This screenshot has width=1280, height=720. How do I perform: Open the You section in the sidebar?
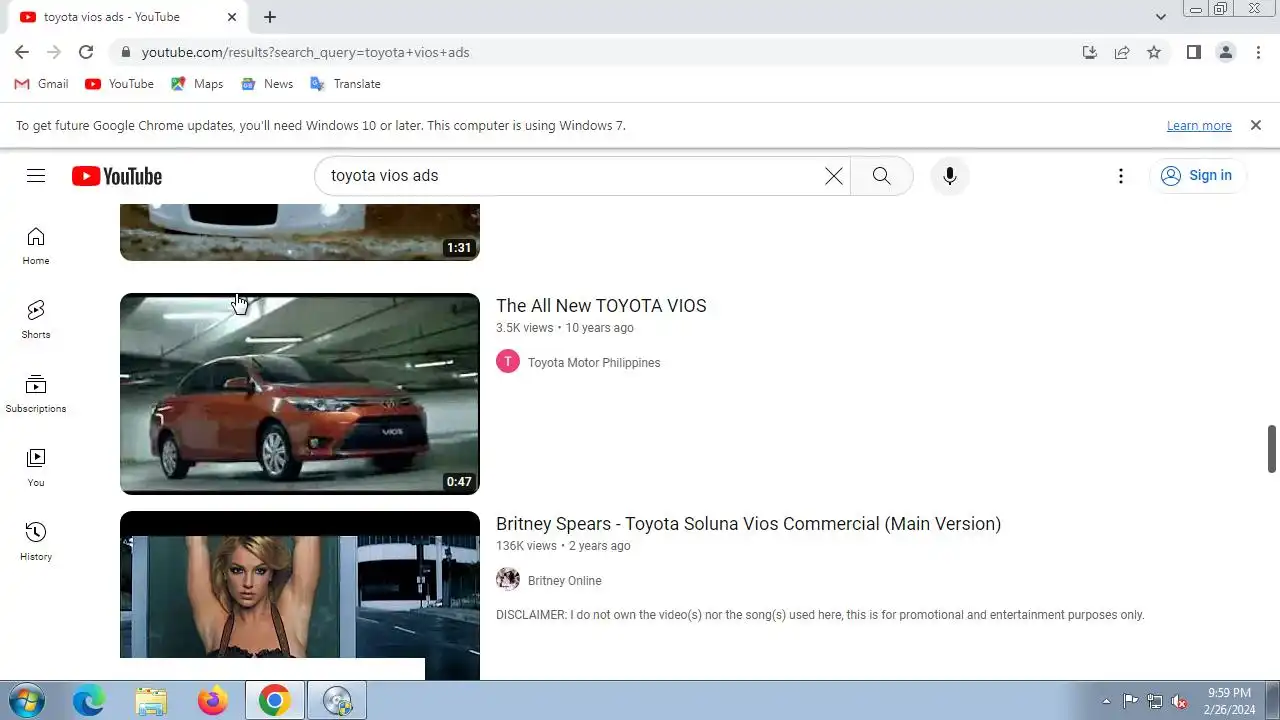click(36, 468)
